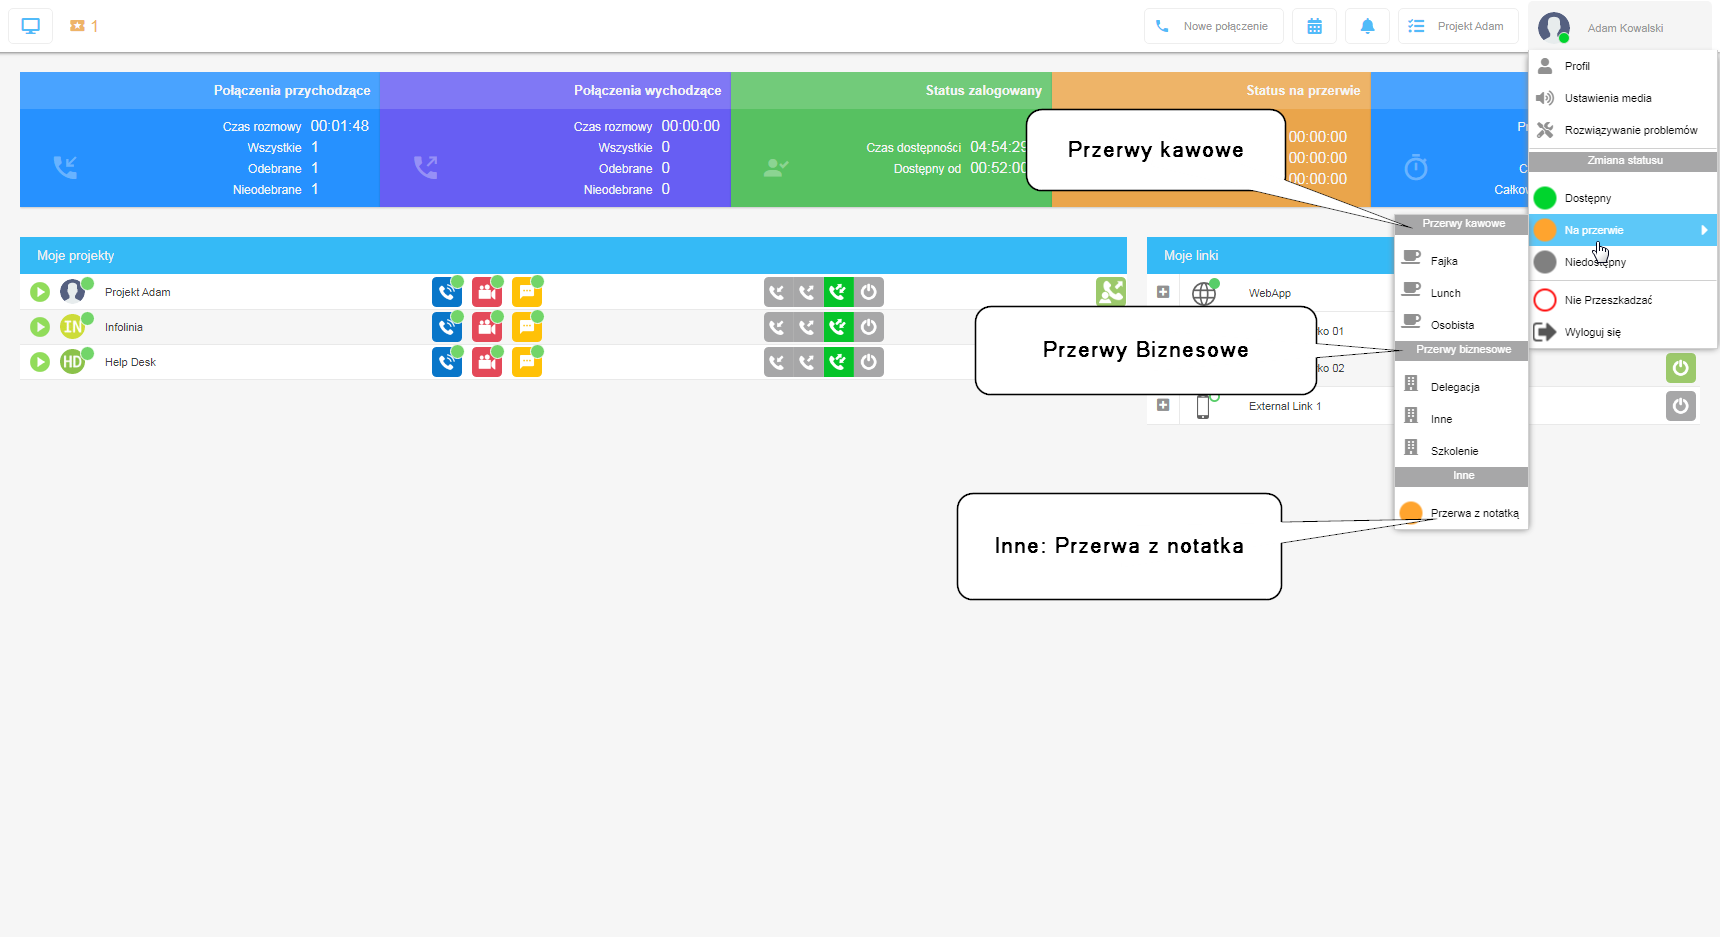This screenshot has height=937, width=1720.
Task: Toggle green call button in Projekt Adam row
Action: click(838, 292)
